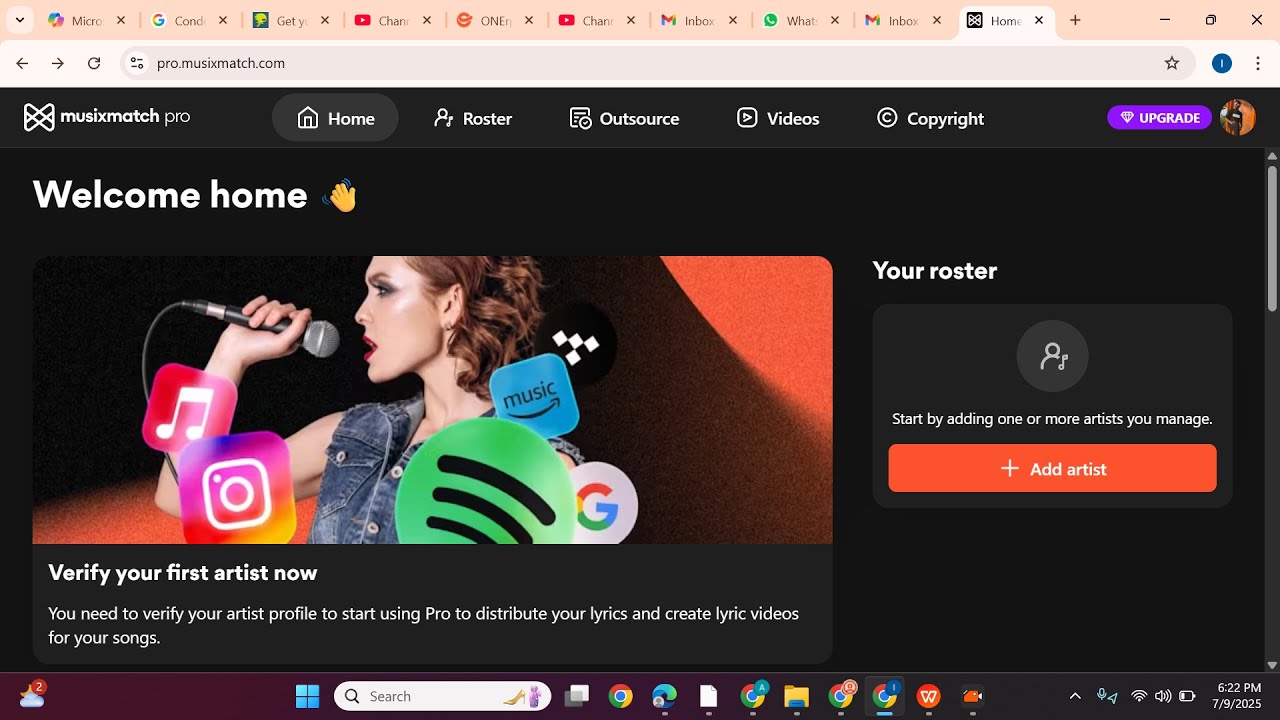Click the battery status icon

(x=1187, y=696)
